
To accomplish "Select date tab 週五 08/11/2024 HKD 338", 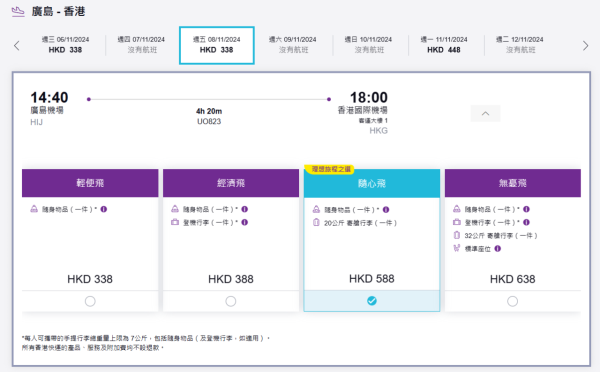I will click(217, 45).
